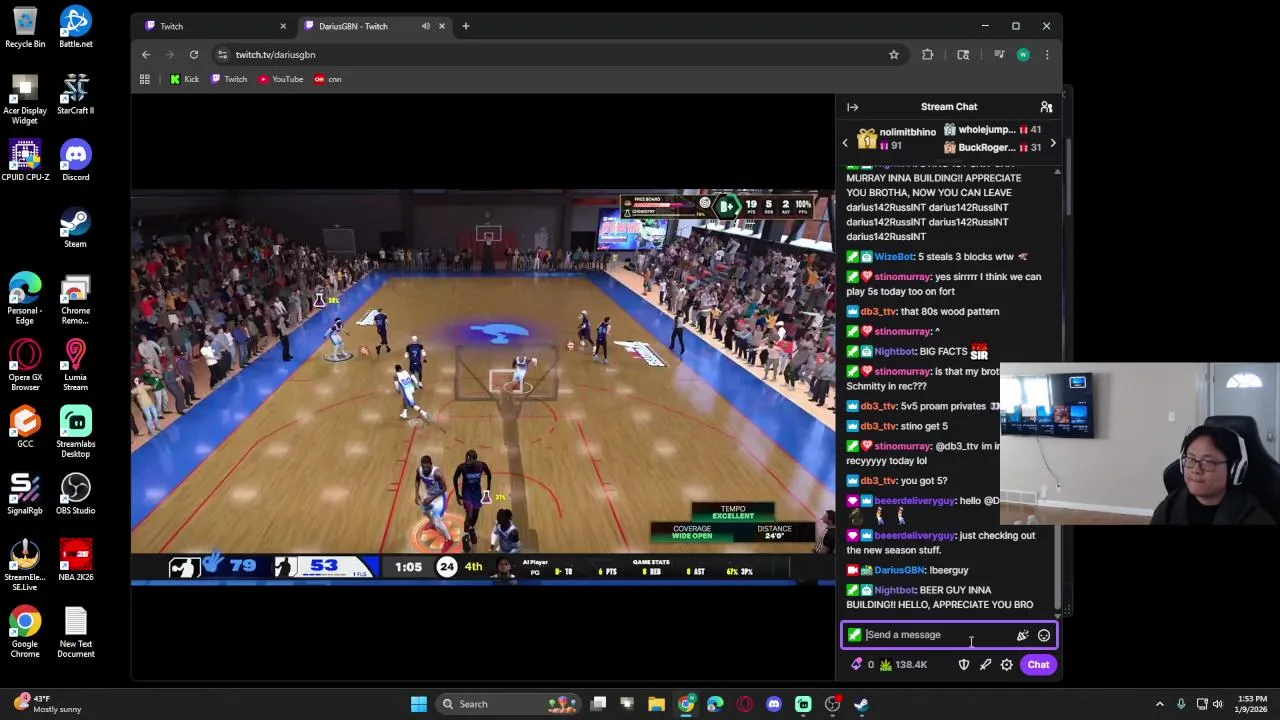Open a new browser tab
This screenshot has width=1280, height=720.
tap(465, 26)
